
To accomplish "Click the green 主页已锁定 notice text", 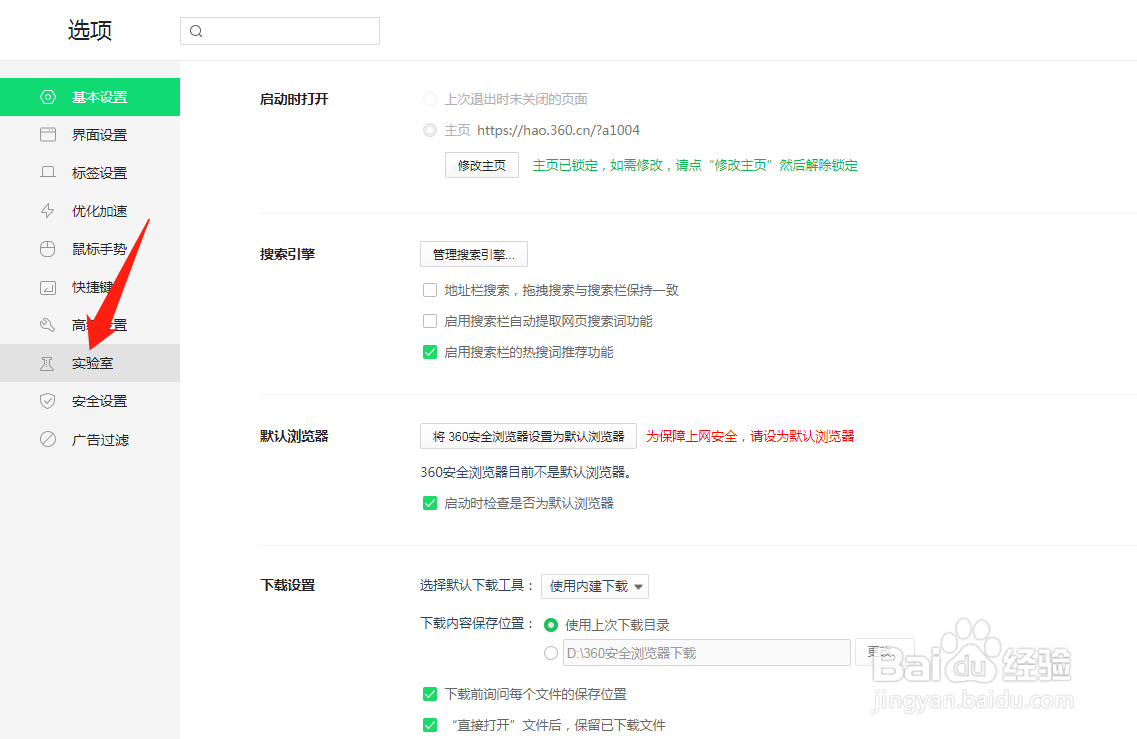I will click(x=695, y=165).
